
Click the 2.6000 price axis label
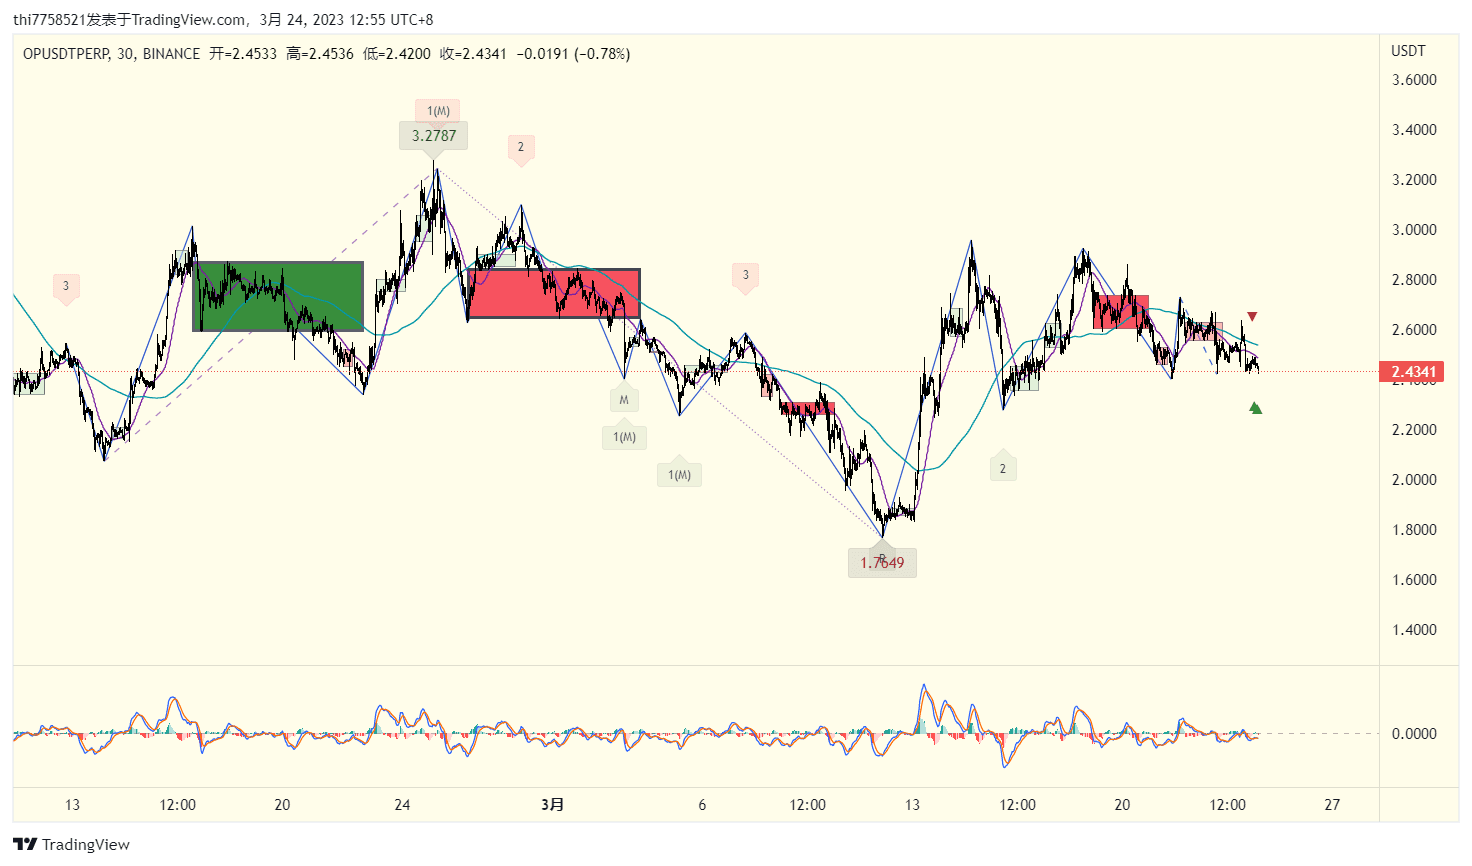click(1414, 330)
